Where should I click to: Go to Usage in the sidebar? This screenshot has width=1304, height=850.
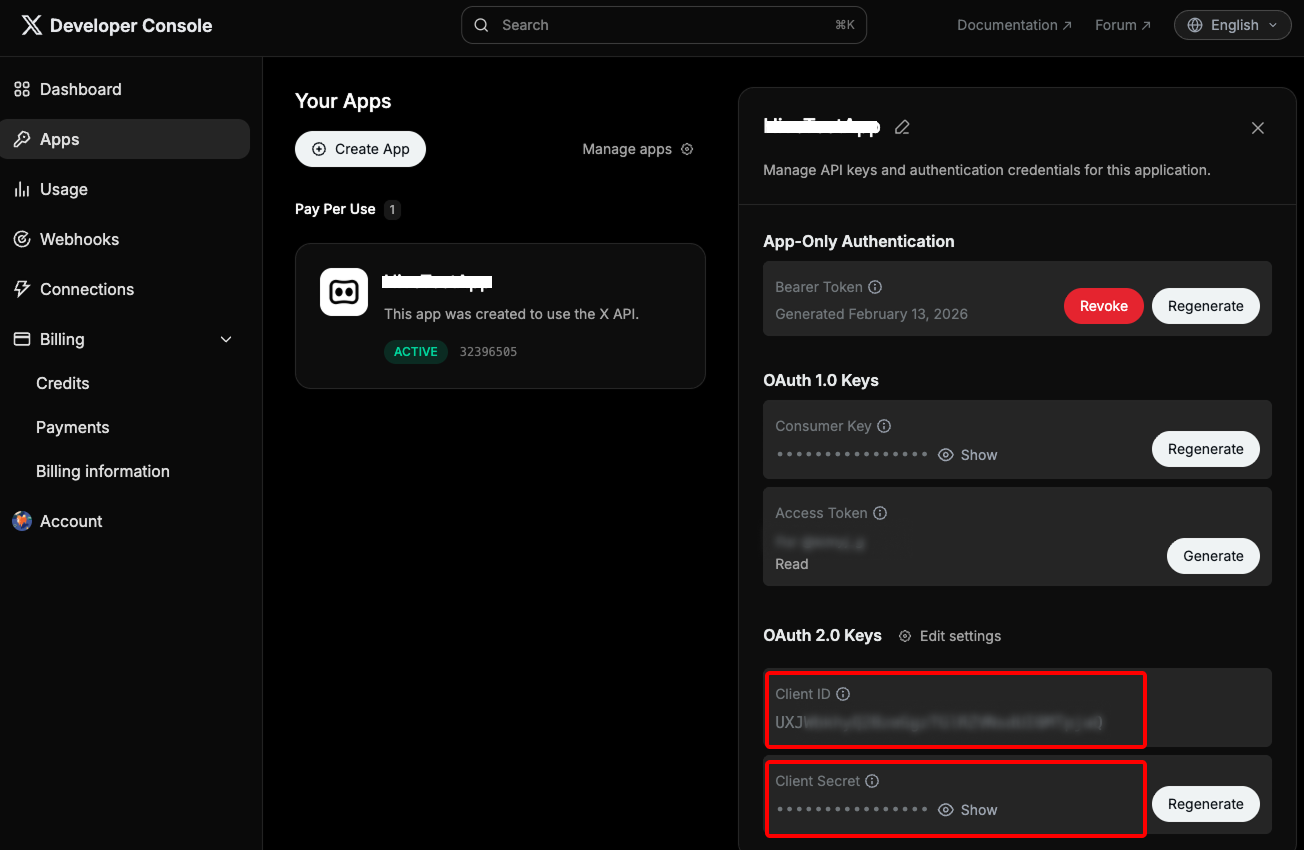point(63,189)
